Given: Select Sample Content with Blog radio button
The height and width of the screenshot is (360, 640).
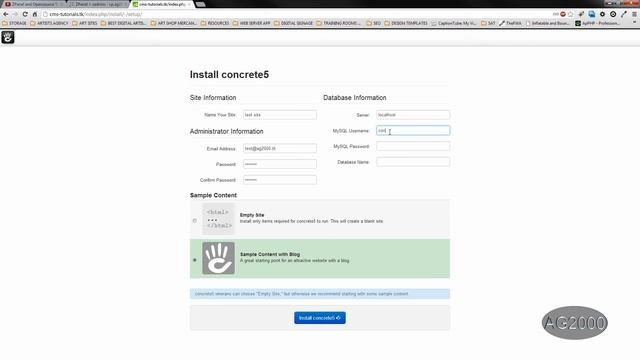Looking at the screenshot, I should coord(195,260).
